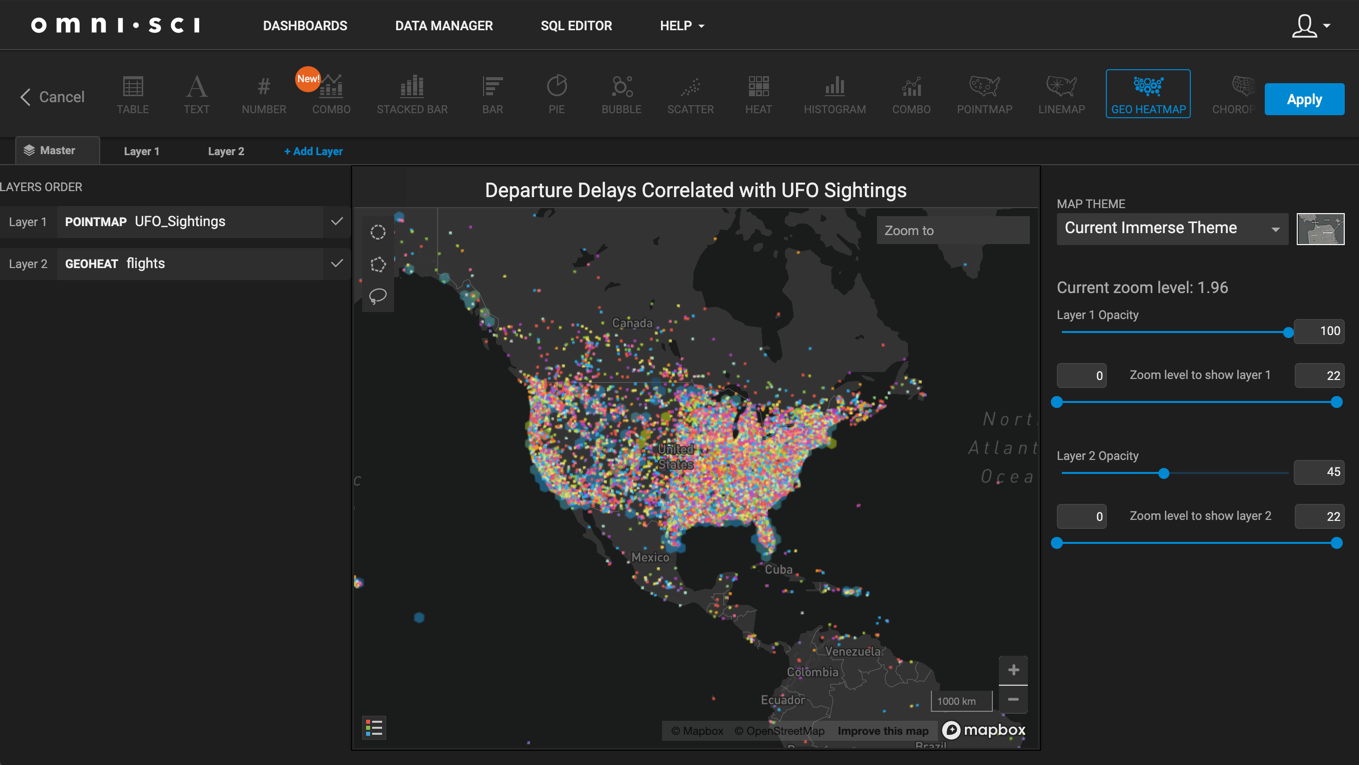Screen dimensions: 1359x765
Task: Open the Map Theme dropdown
Action: (x=1172, y=229)
